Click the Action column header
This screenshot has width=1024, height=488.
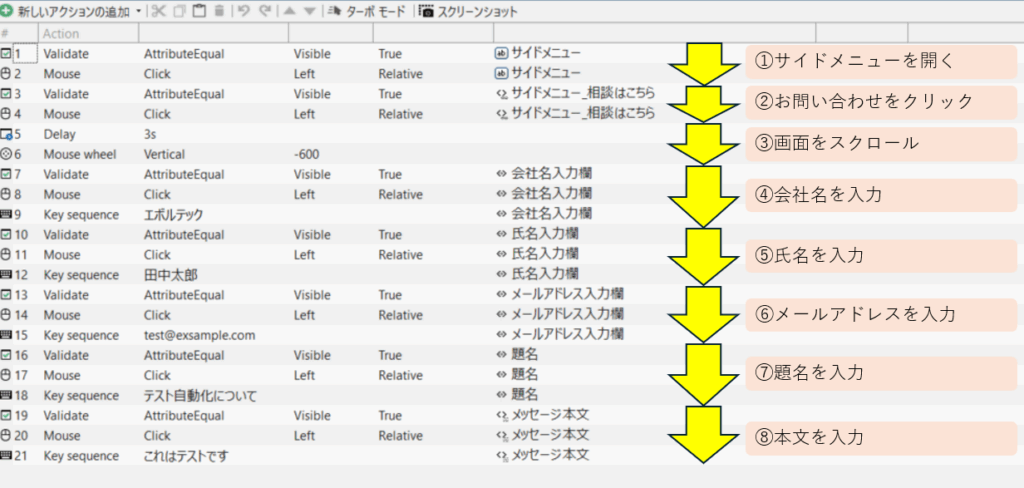60,34
